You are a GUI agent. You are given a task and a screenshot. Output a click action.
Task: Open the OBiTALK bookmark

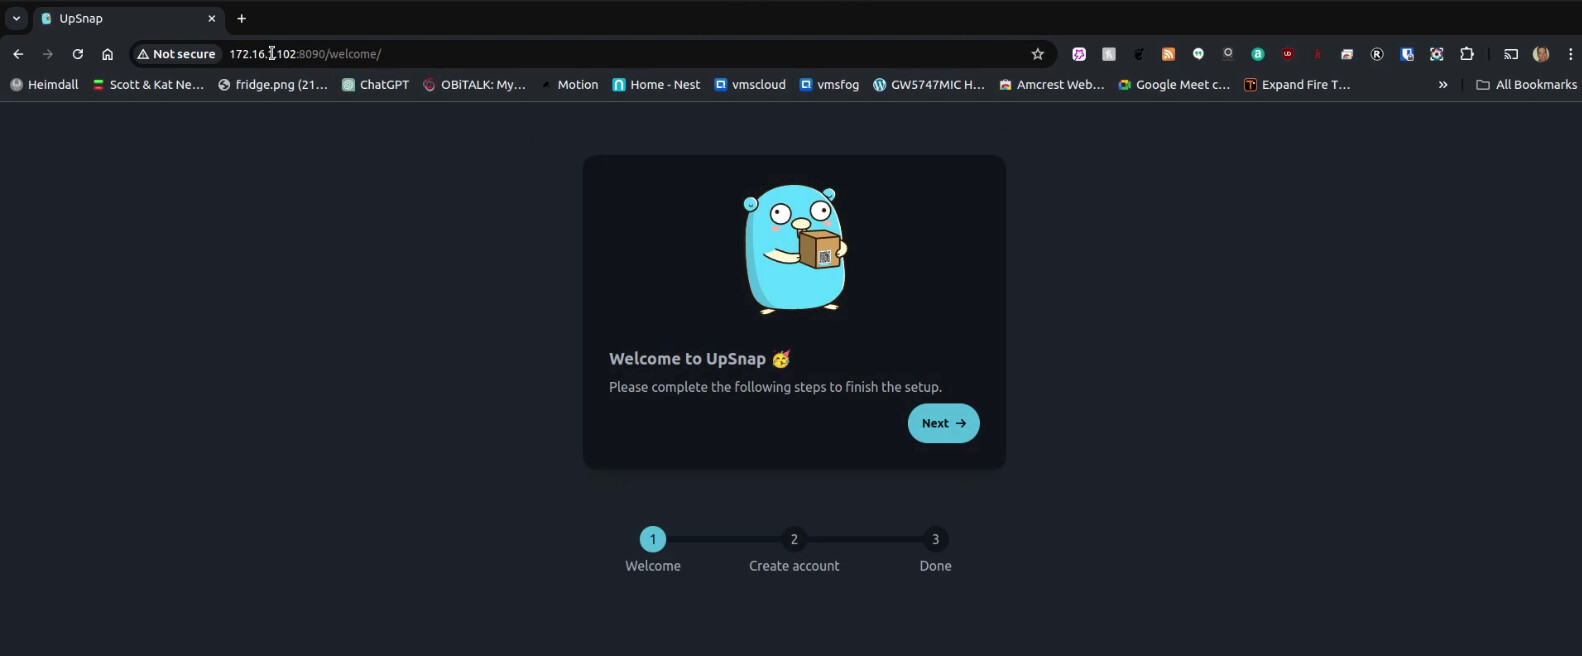click(x=474, y=85)
